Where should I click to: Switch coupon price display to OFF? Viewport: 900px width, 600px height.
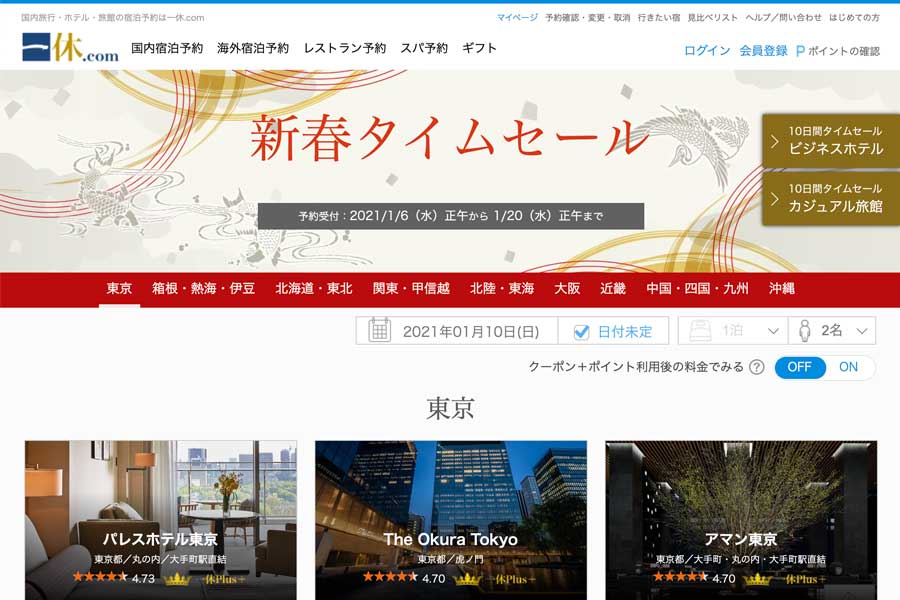pyautogui.click(x=800, y=367)
